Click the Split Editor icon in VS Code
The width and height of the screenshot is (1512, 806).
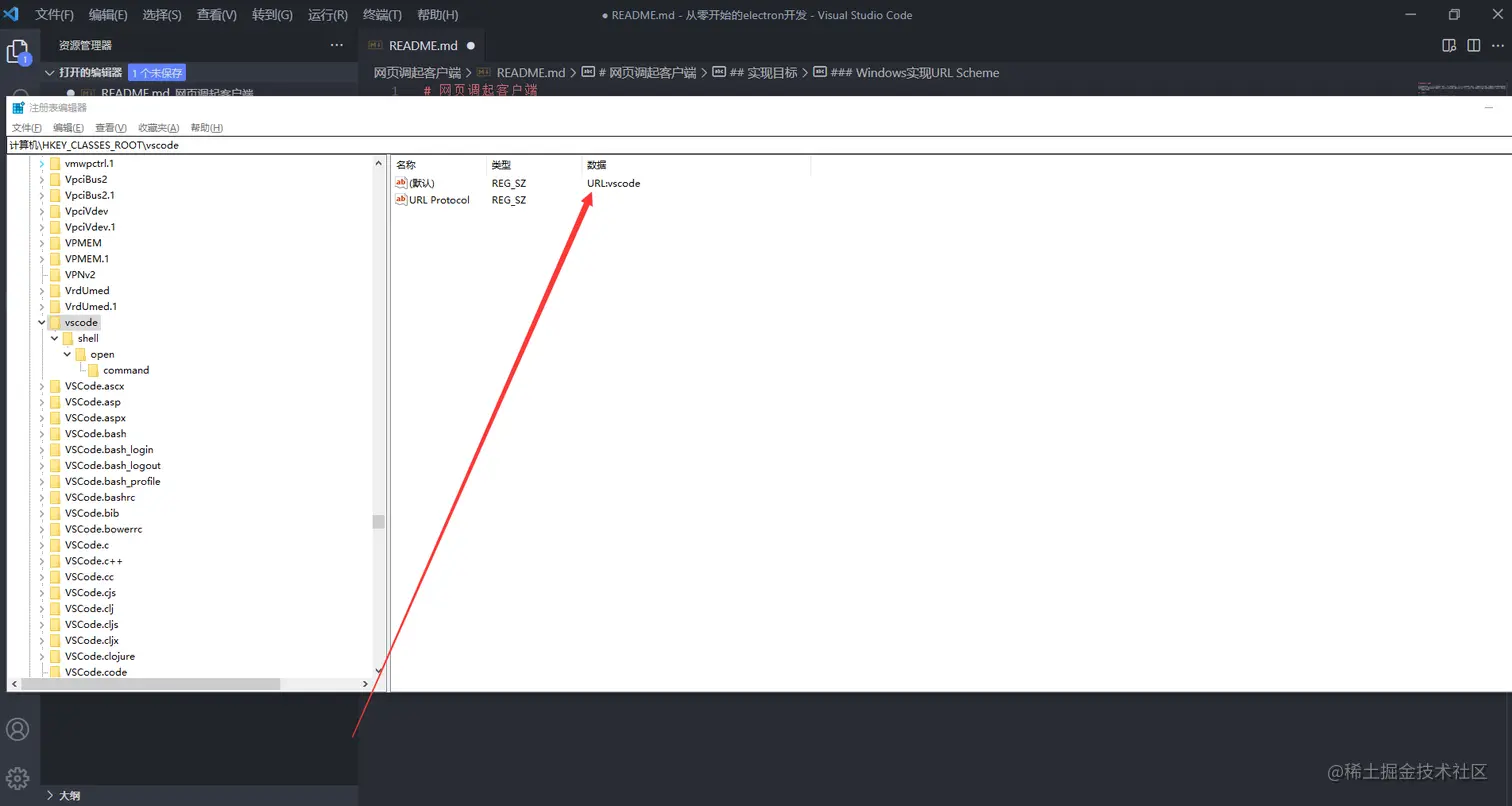pyautogui.click(x=1473, y=45)
